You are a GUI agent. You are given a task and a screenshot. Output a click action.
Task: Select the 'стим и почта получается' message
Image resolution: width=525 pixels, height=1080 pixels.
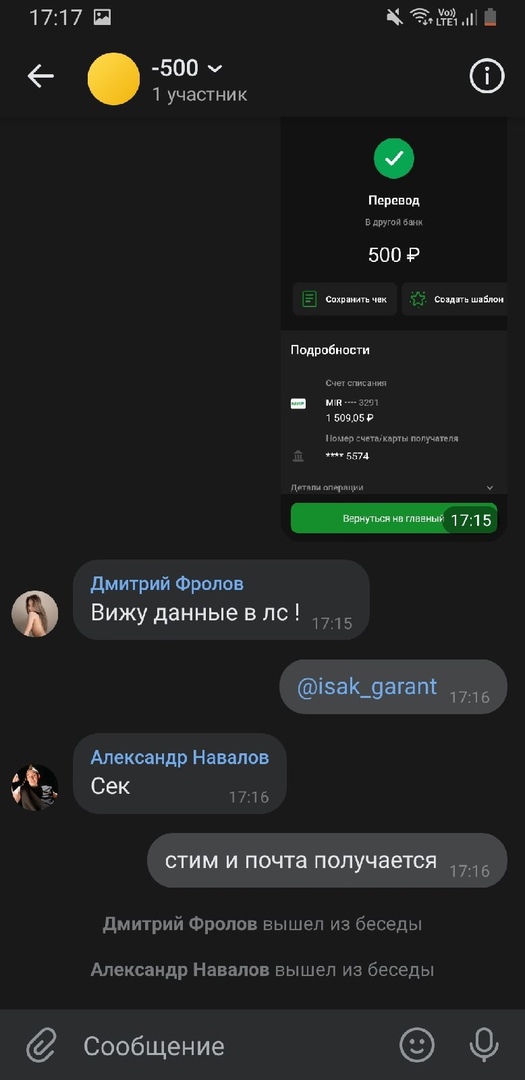(x=327, y=860)
